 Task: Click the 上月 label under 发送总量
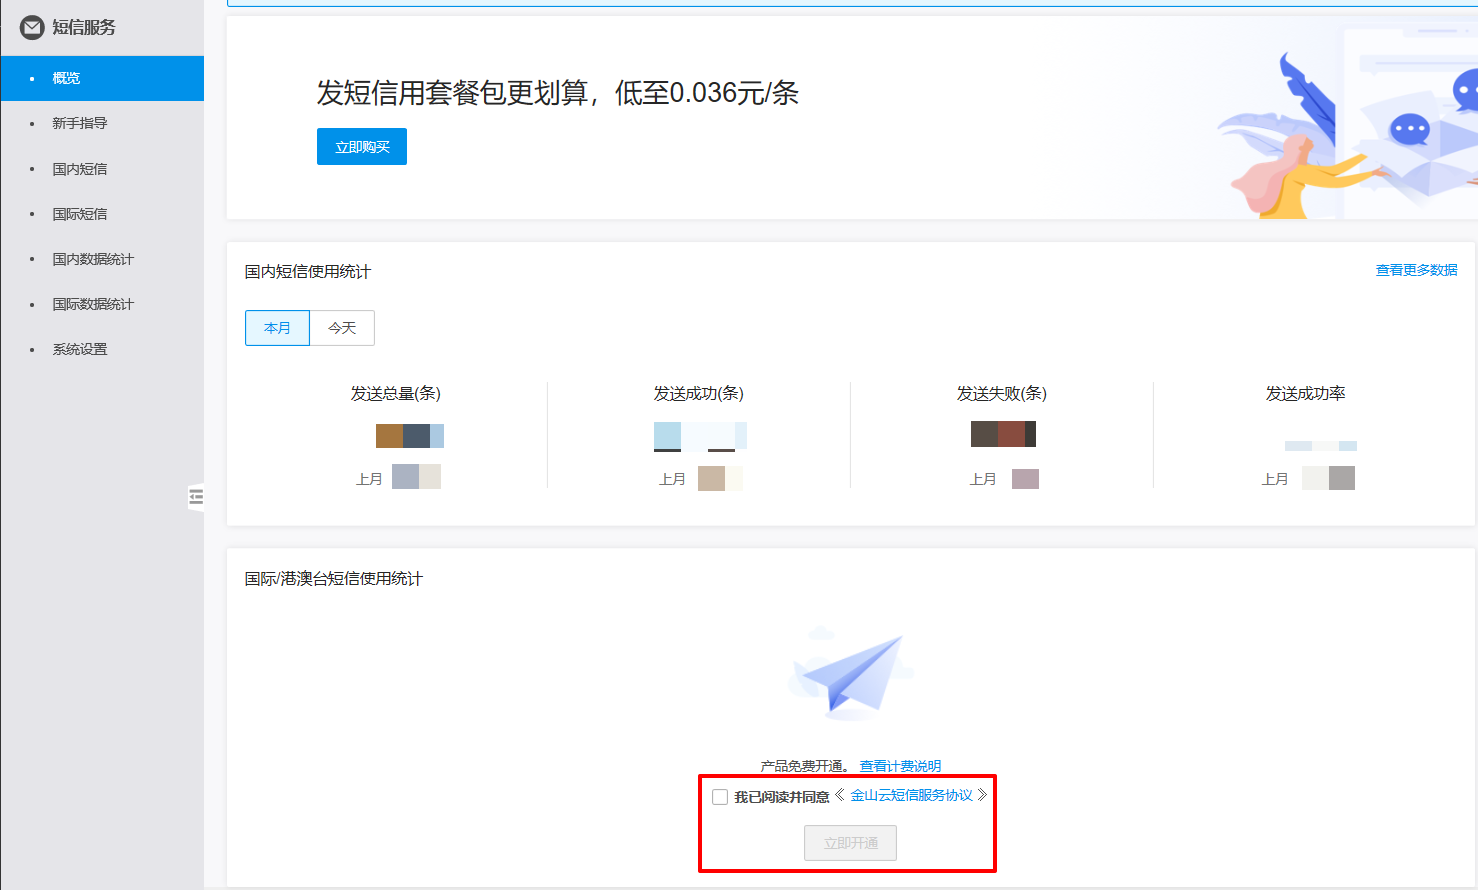pyautogui.click(x=369, y=479)
